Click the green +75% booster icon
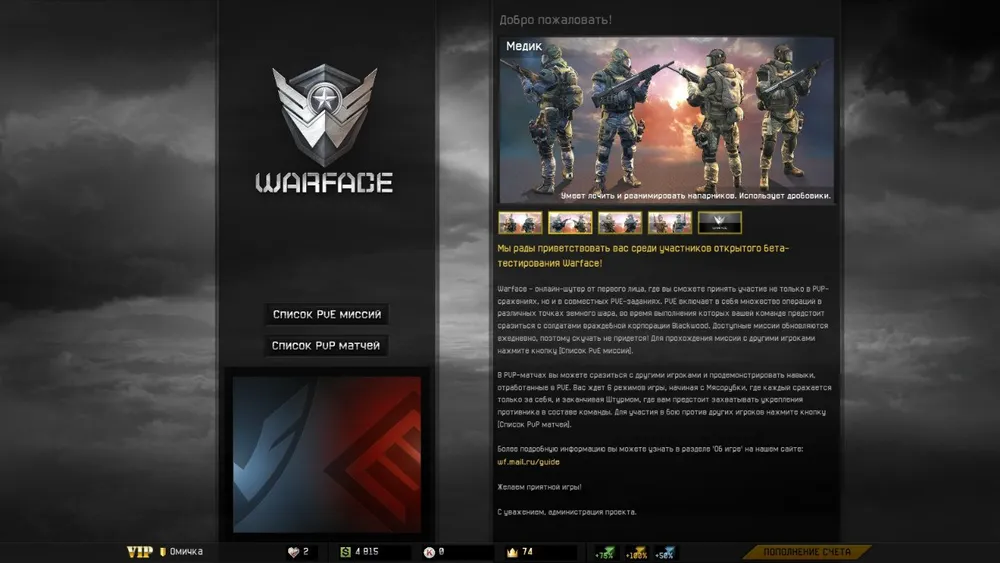This screenshot has width=1000, height=563. pos(605,553)
